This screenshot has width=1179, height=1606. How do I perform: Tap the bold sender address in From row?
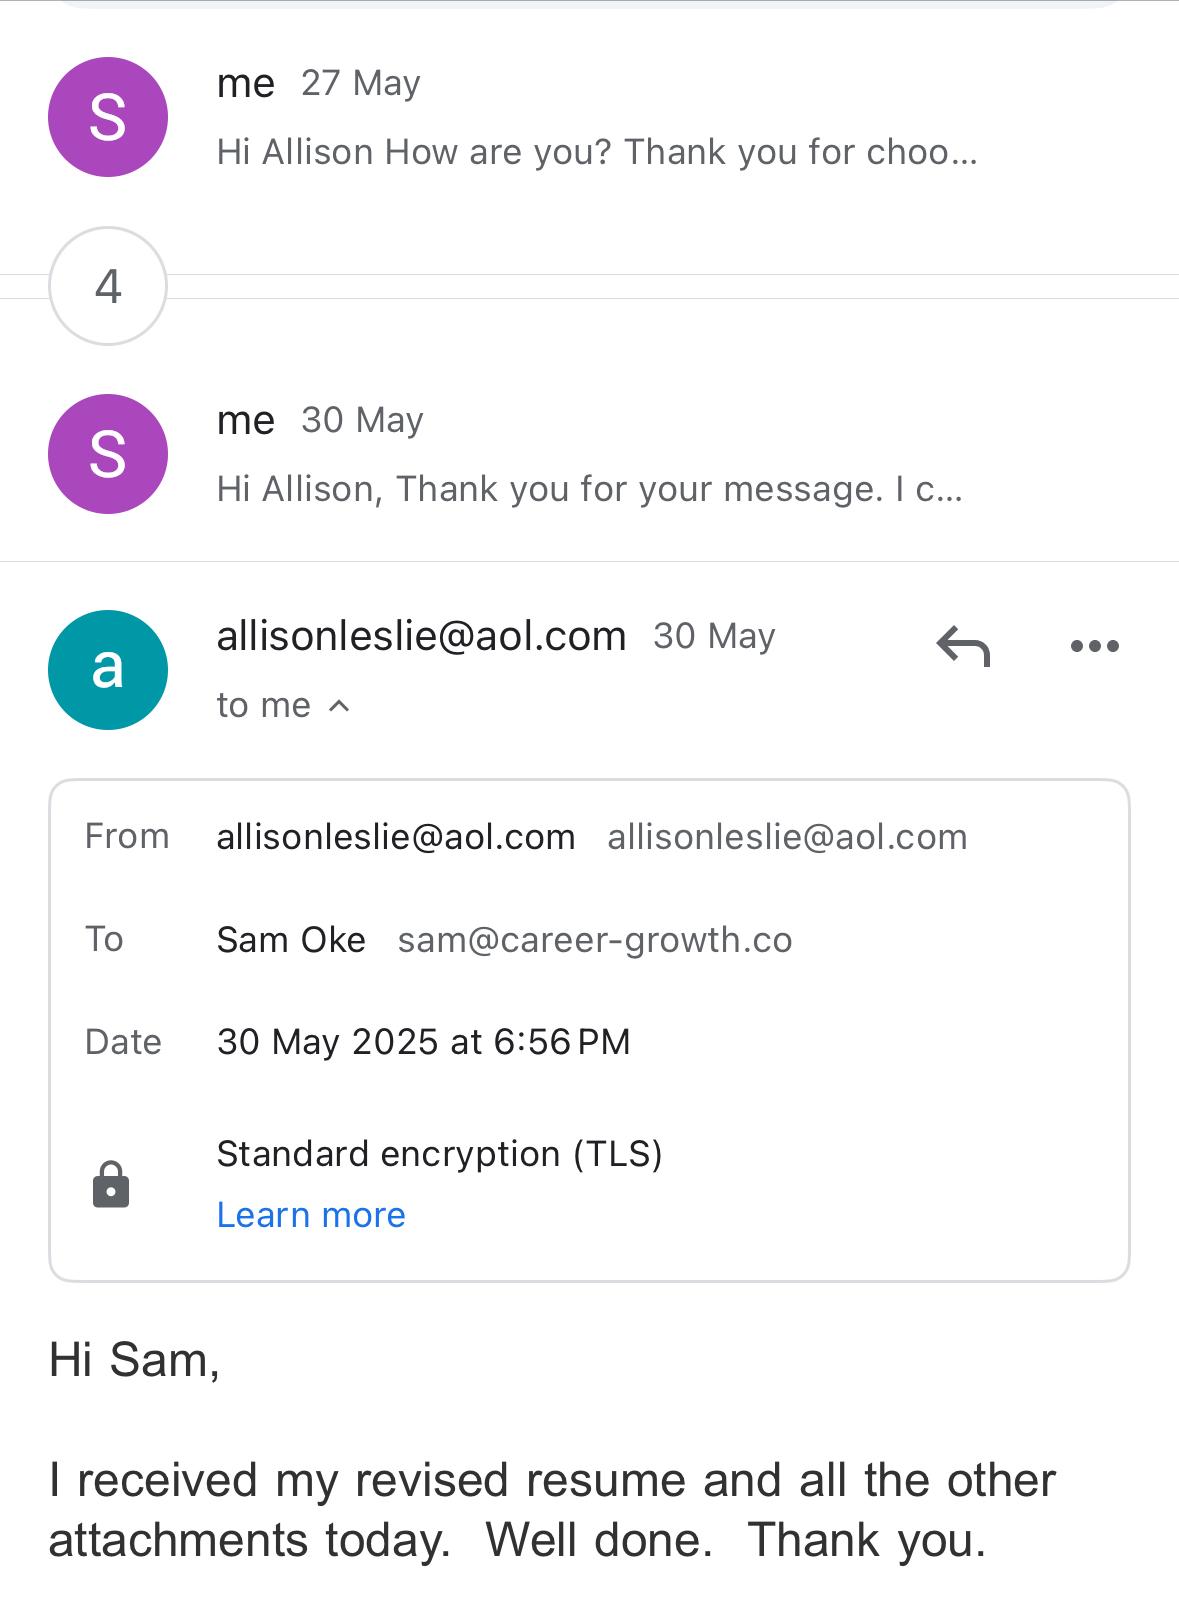pos(396,837)
